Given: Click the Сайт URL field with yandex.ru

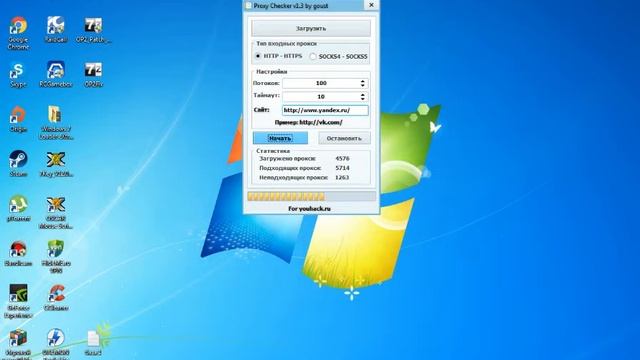Looking at the screenshot, I should (325, 110).
